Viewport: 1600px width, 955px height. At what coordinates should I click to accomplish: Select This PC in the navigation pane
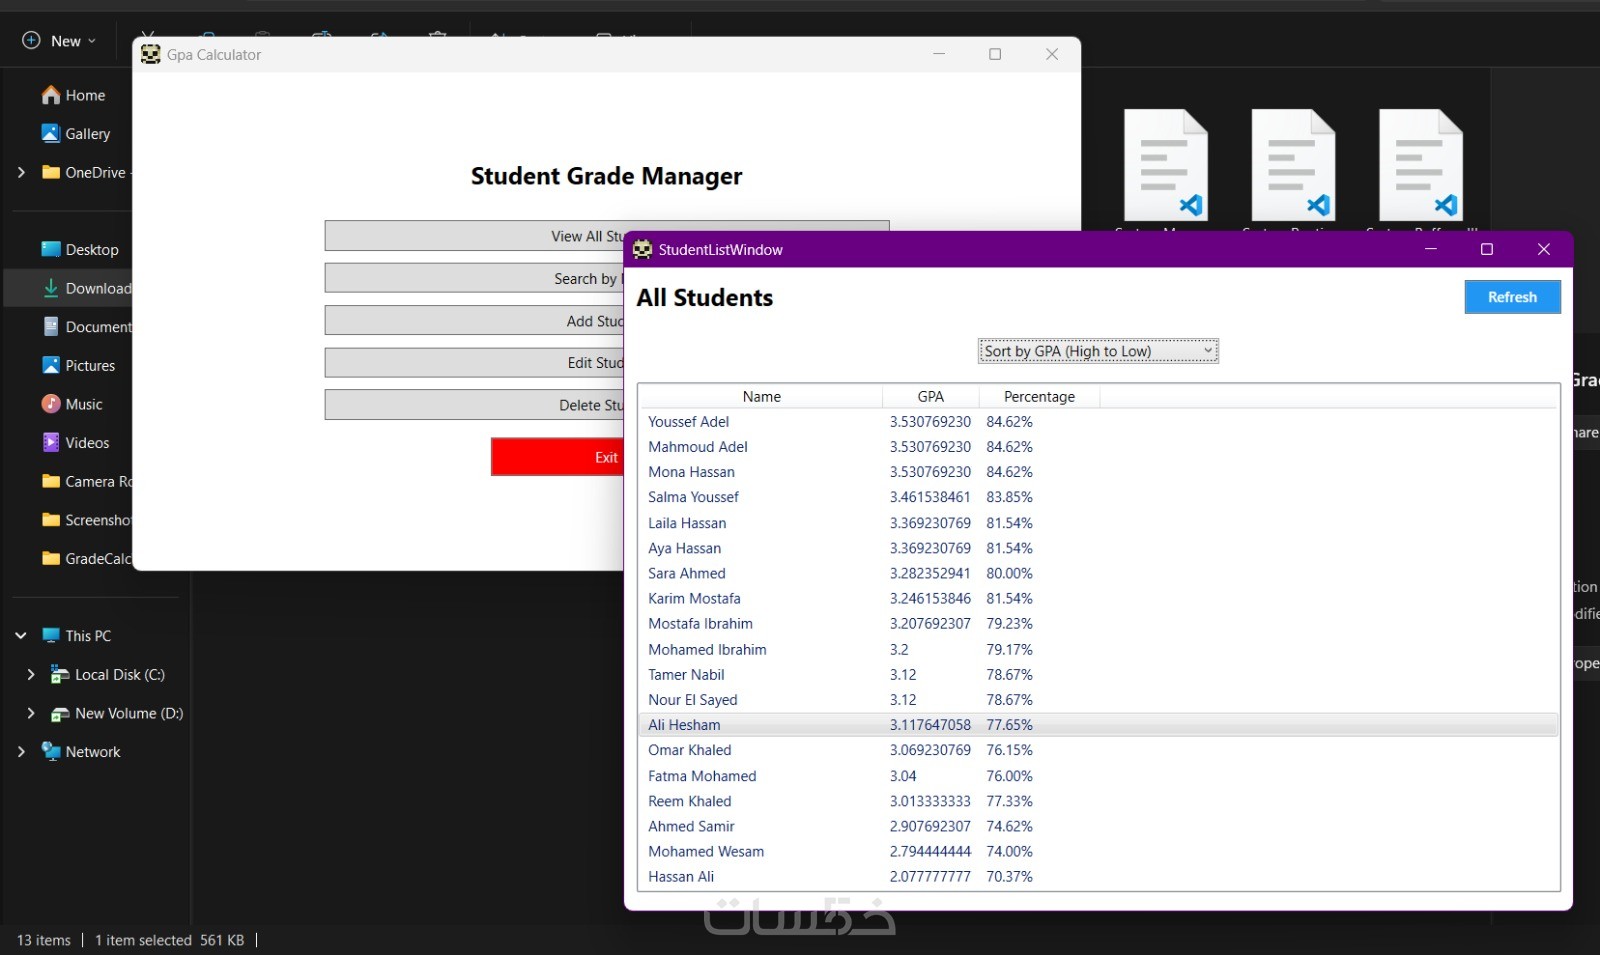[x=77, y=636]
